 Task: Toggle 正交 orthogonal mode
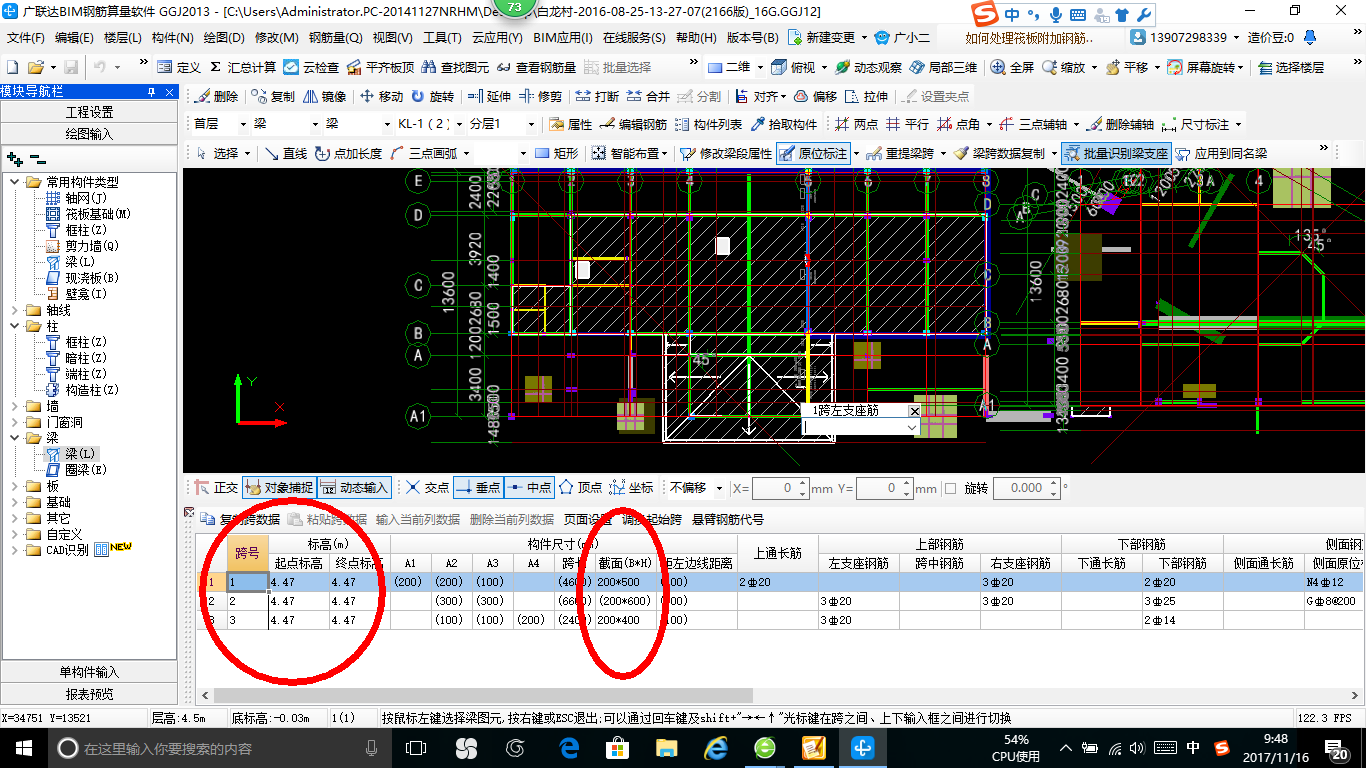click(216, 488)
